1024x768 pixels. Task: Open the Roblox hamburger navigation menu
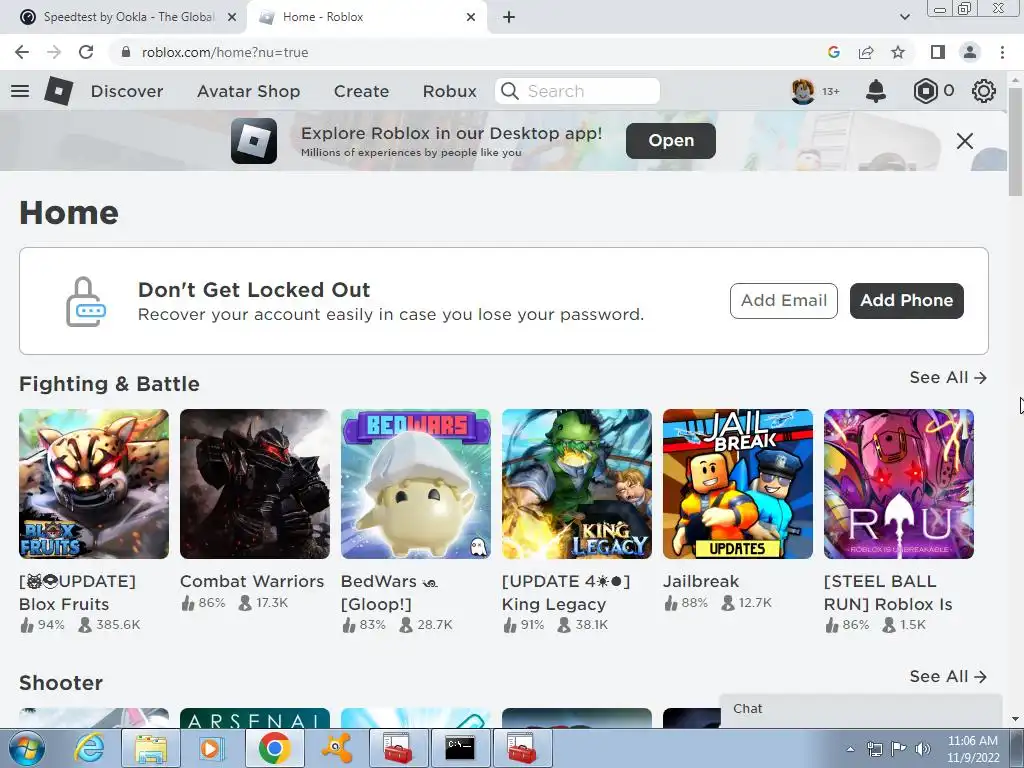(20, 91)
